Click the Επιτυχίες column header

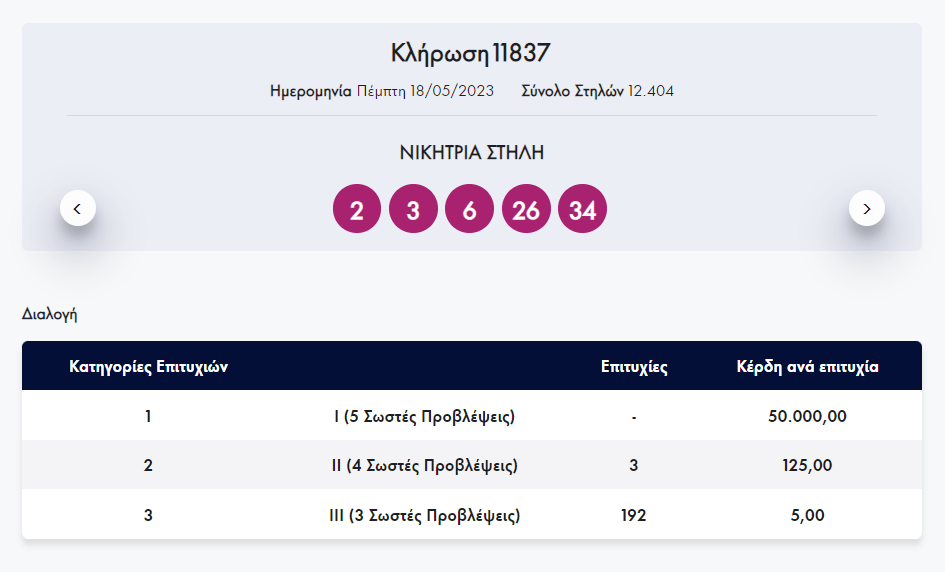point(634,367)
